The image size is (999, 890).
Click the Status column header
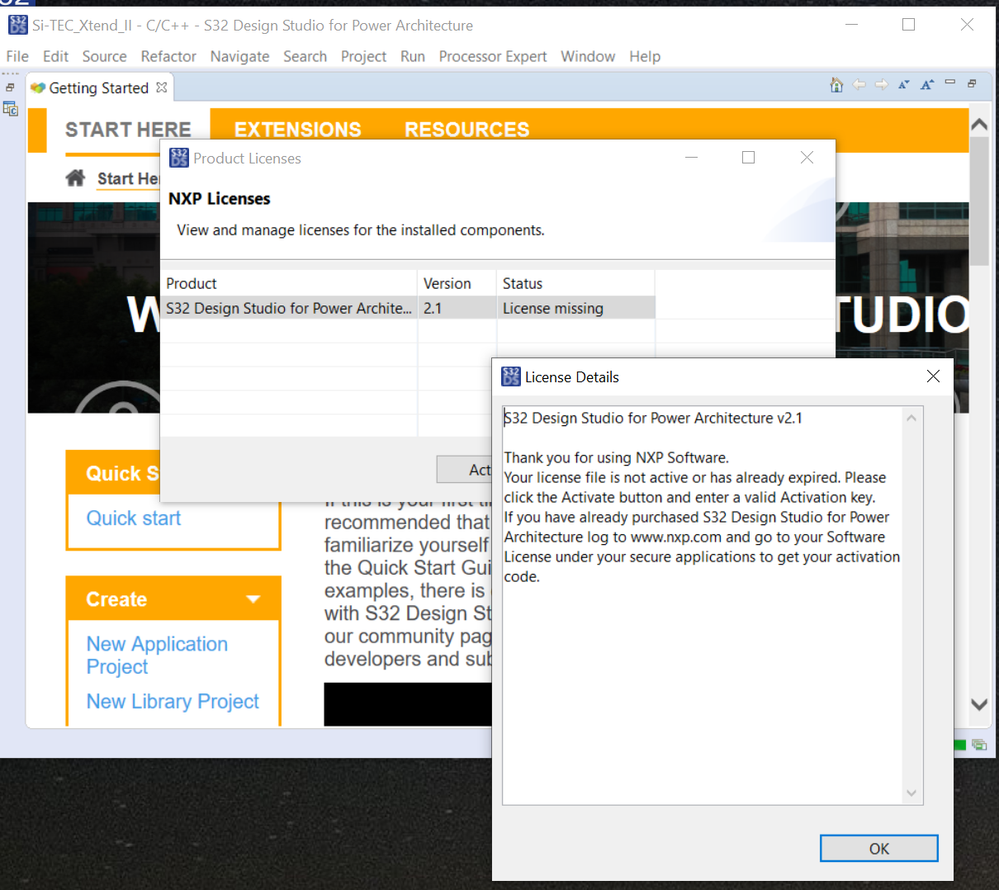click(575, 284)
